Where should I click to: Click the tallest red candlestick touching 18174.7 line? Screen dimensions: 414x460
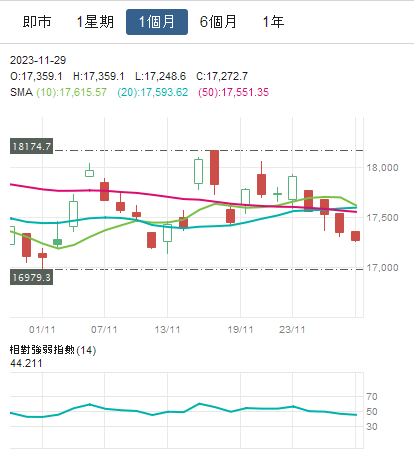214,167
